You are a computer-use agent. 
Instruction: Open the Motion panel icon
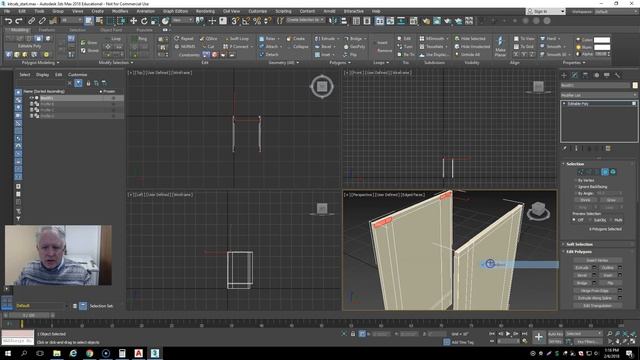coord(596,75)
